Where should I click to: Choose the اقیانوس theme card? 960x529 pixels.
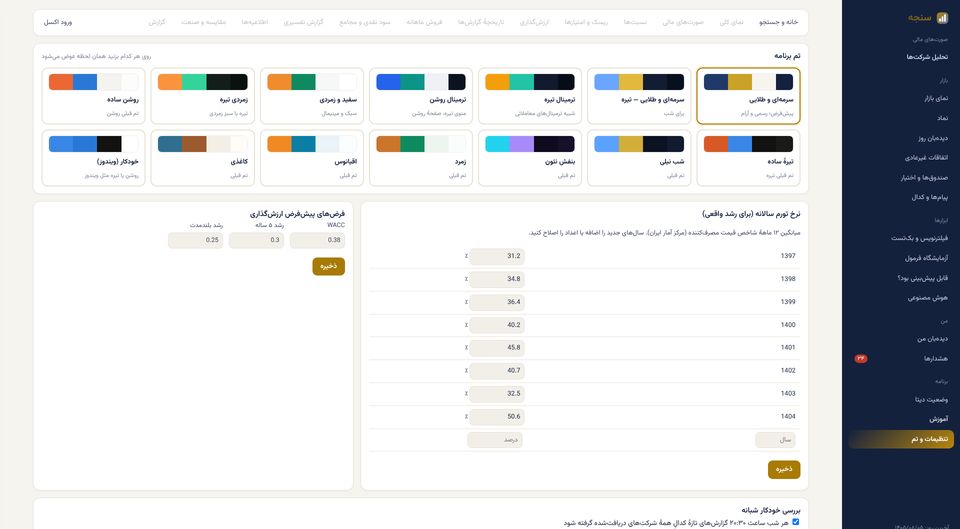(312, 158)
